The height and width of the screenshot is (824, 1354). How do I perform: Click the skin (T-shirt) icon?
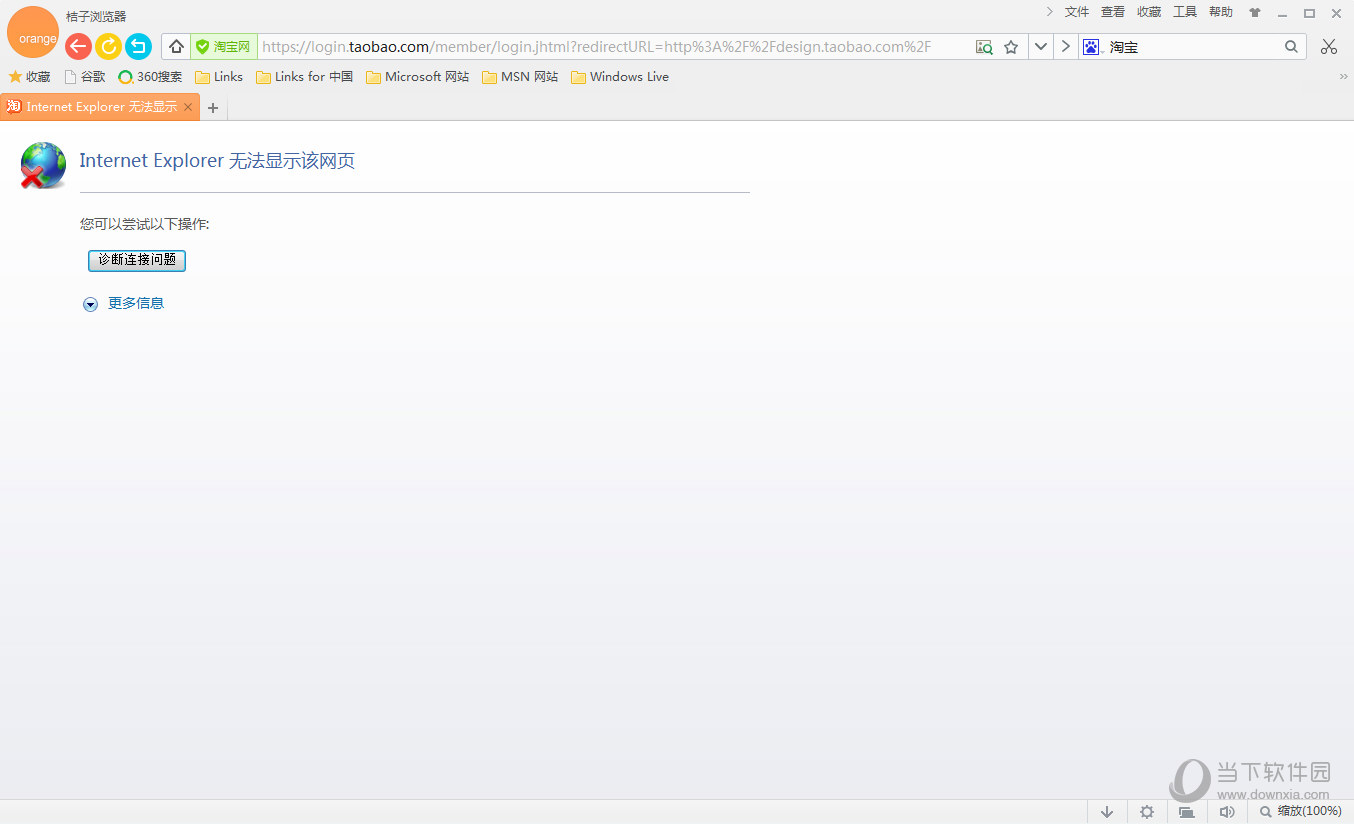coord(1255,13)
